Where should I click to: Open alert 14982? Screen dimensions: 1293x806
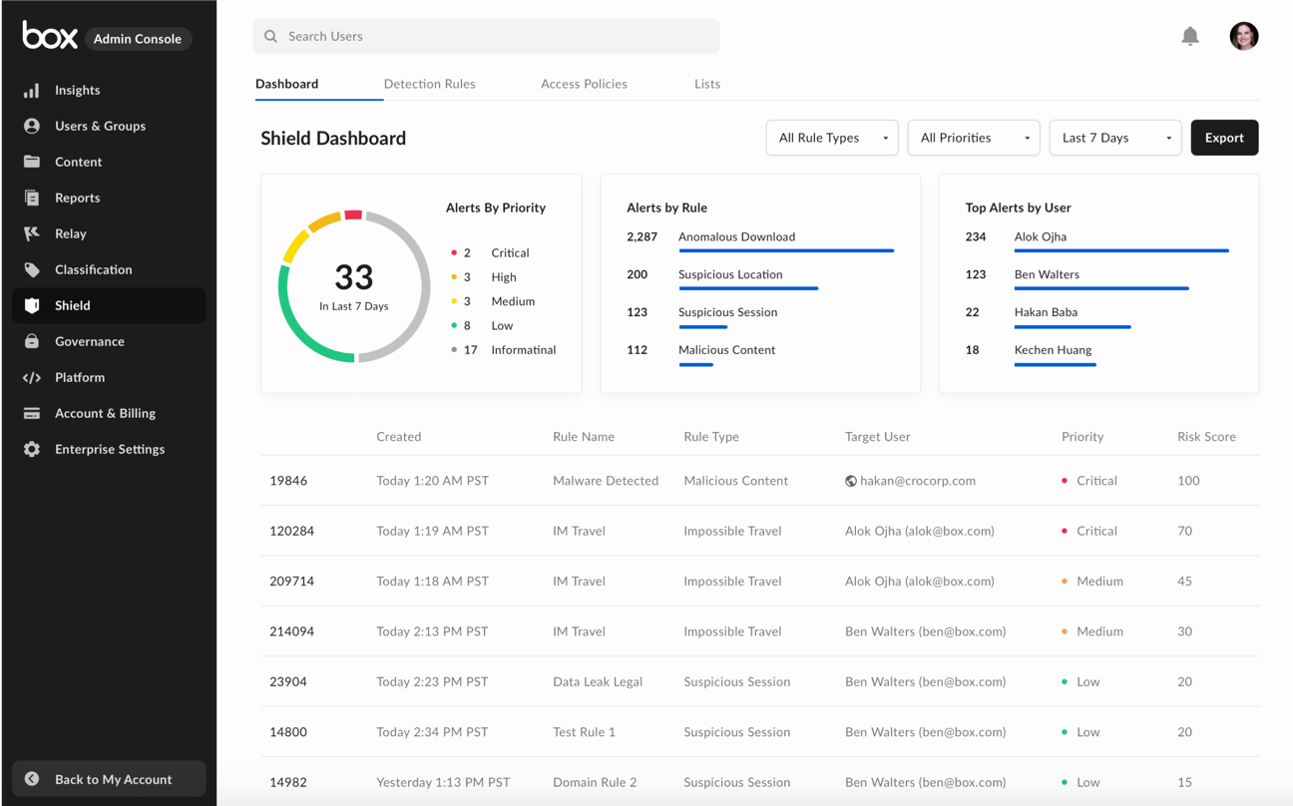click(x=288, y=782)
